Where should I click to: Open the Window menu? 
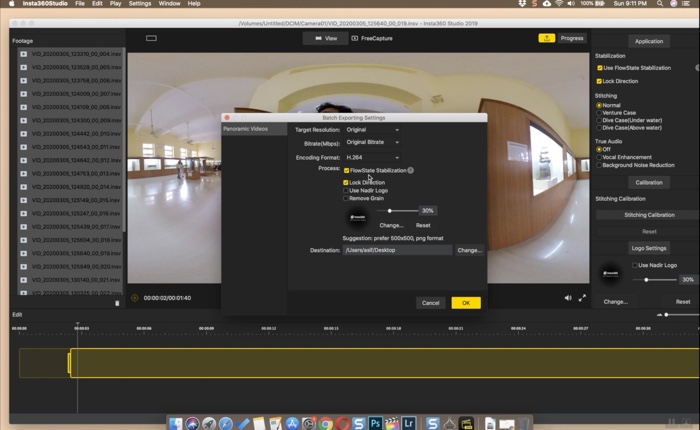[169, 4]
